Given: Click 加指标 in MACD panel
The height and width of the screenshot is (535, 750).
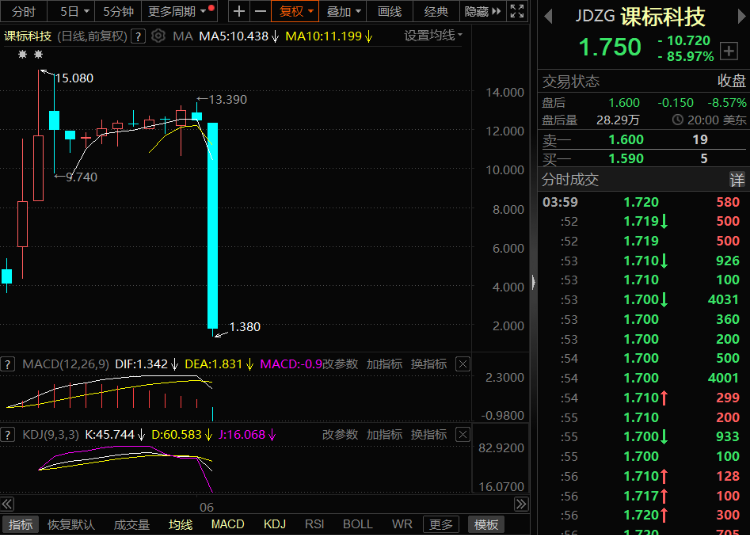Looking at the screenshot, I should (x=384, y=364).
